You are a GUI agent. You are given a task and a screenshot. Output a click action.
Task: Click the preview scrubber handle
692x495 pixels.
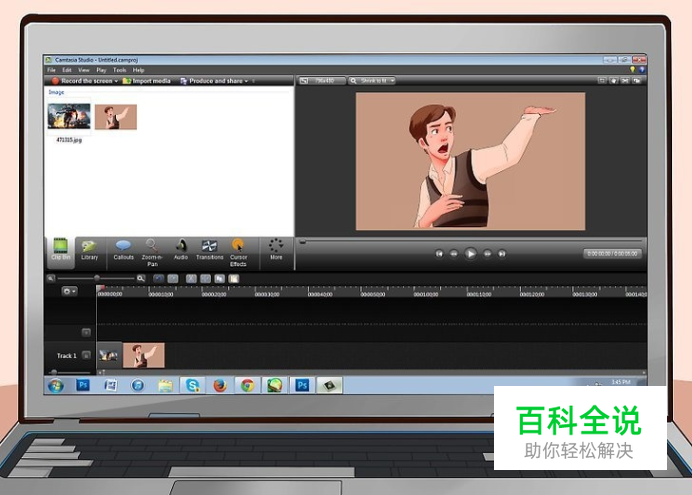[x=303, y=241]
